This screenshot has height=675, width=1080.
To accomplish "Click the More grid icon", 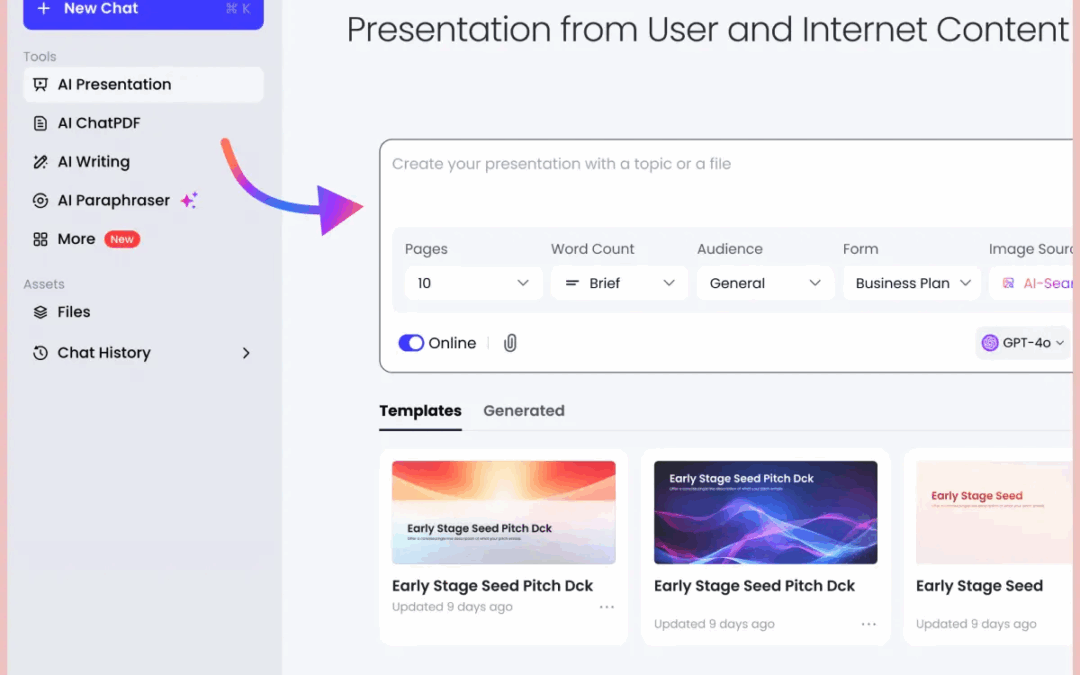I will [40, 240].
